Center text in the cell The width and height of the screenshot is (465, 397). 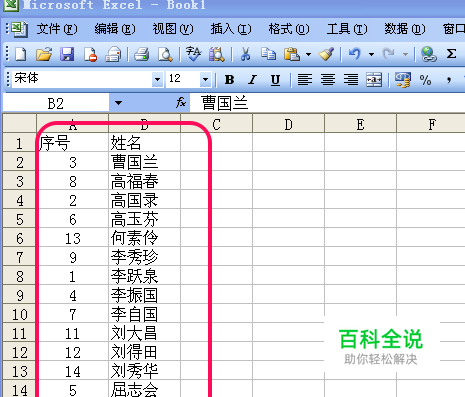tap(328, 80)
